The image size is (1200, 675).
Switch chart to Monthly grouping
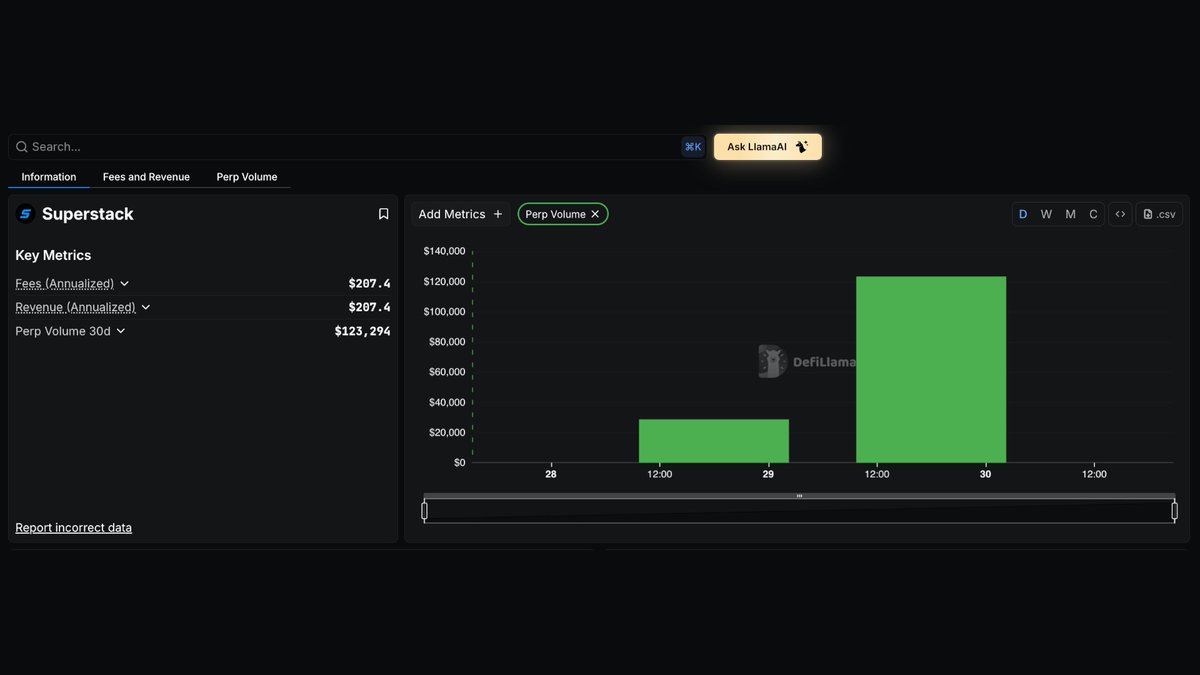1070,214
